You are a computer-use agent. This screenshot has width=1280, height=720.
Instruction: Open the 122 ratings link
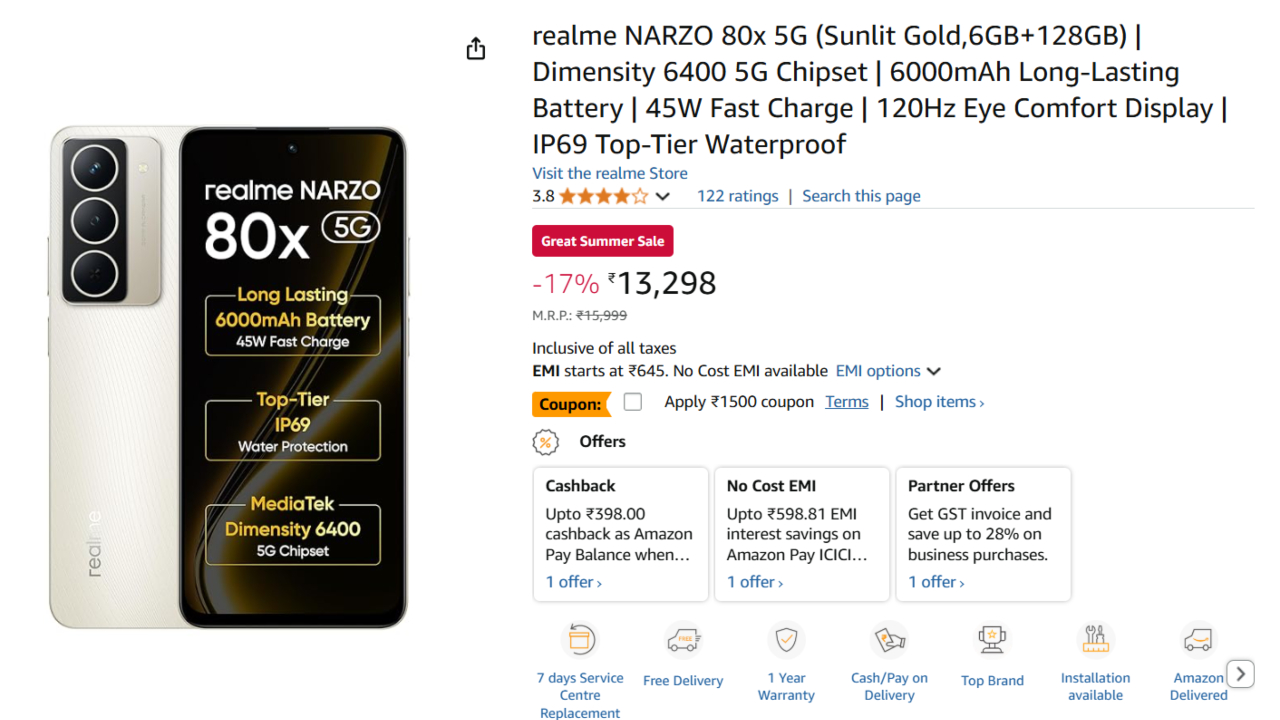738,196
